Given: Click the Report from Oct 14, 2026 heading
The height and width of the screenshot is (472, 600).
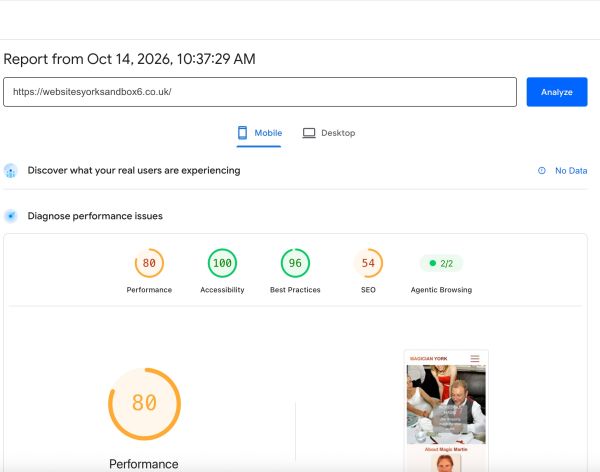Looking at the screenshot, I should (129, 59).
